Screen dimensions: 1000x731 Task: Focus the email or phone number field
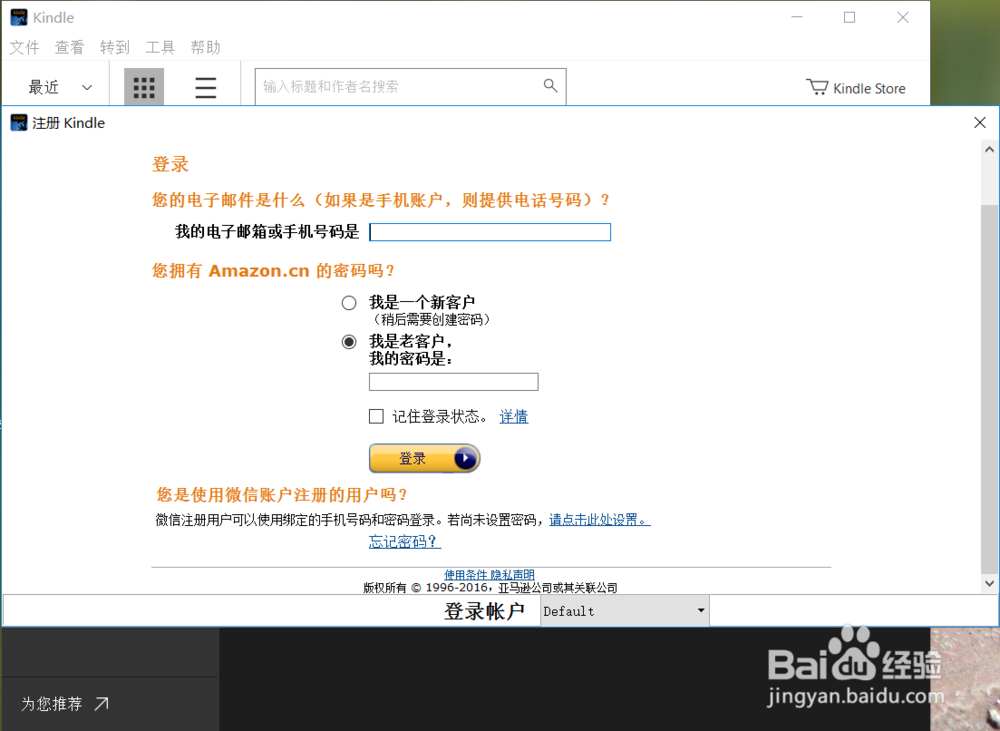click(490, 232)
